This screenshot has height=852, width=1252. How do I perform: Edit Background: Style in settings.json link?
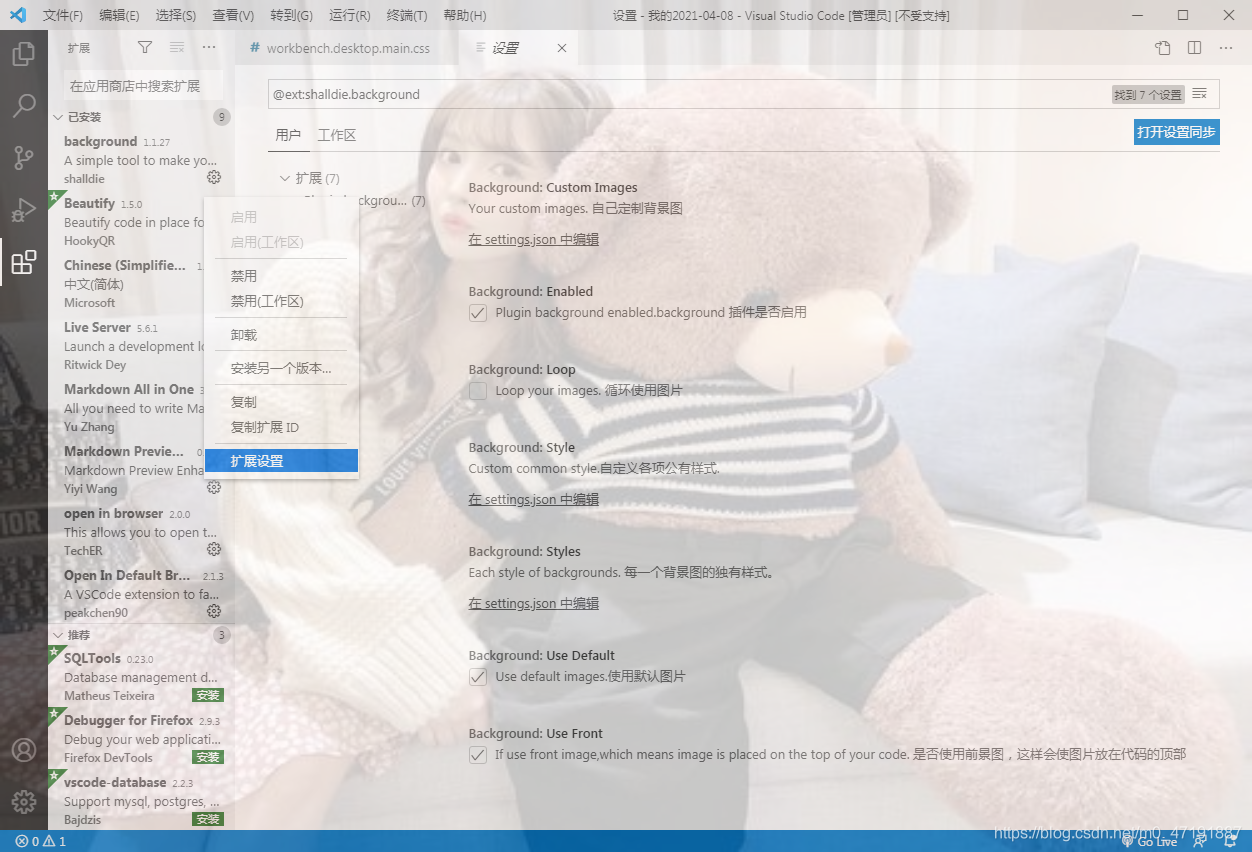(x=534, y=500)
